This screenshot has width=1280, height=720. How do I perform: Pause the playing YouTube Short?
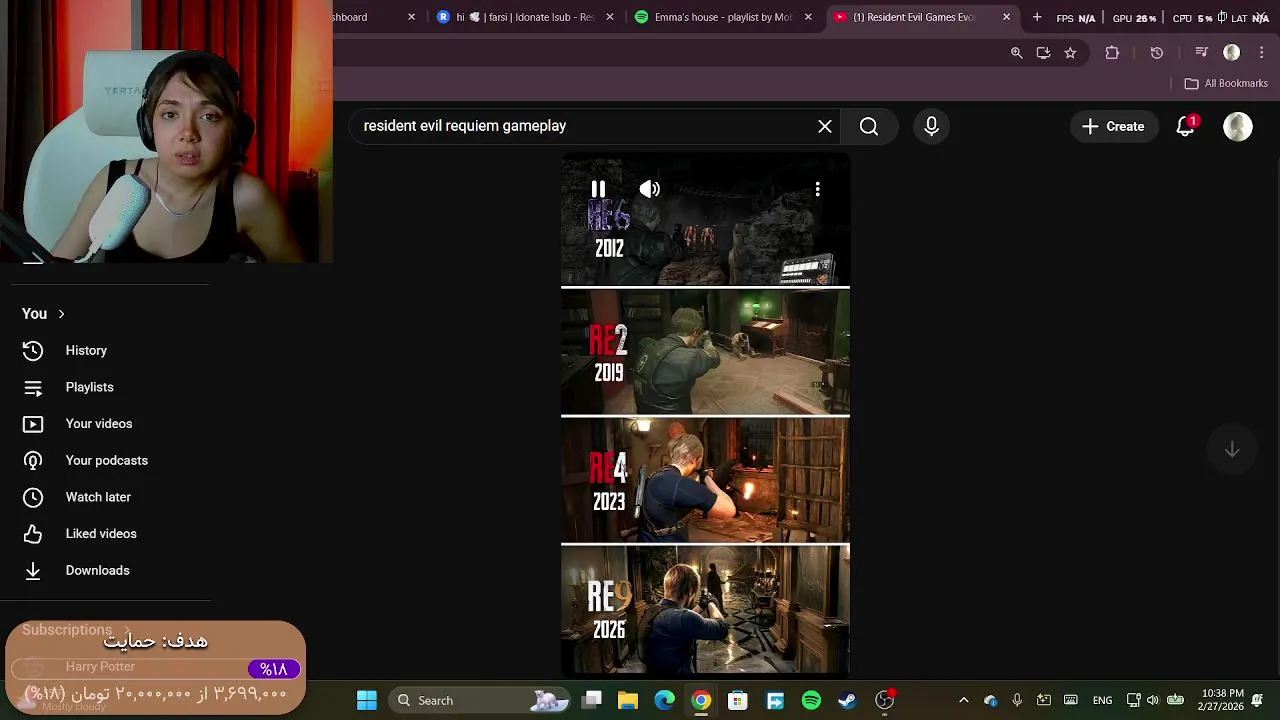click(598, 189)
